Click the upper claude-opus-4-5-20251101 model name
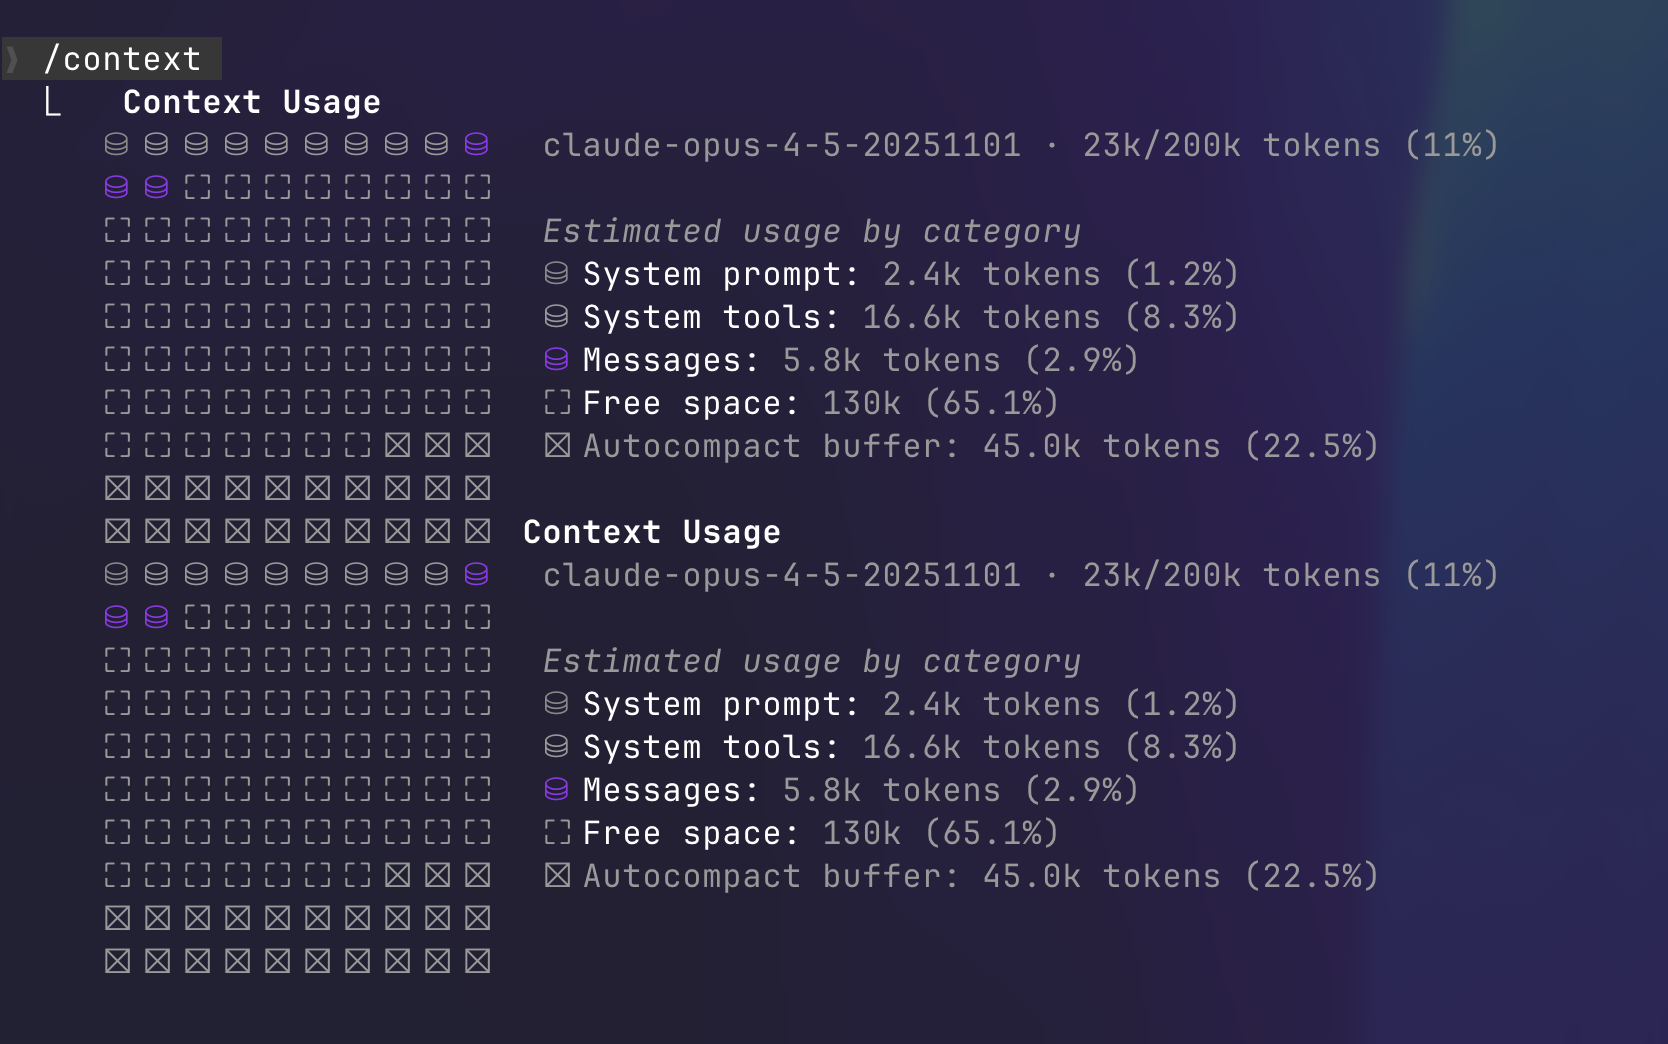The image size is (1668, 1044). tap(781, 145)
